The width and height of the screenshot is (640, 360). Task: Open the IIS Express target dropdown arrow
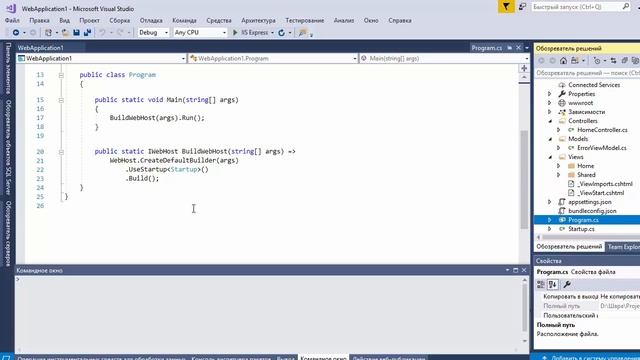coord(273,33)
